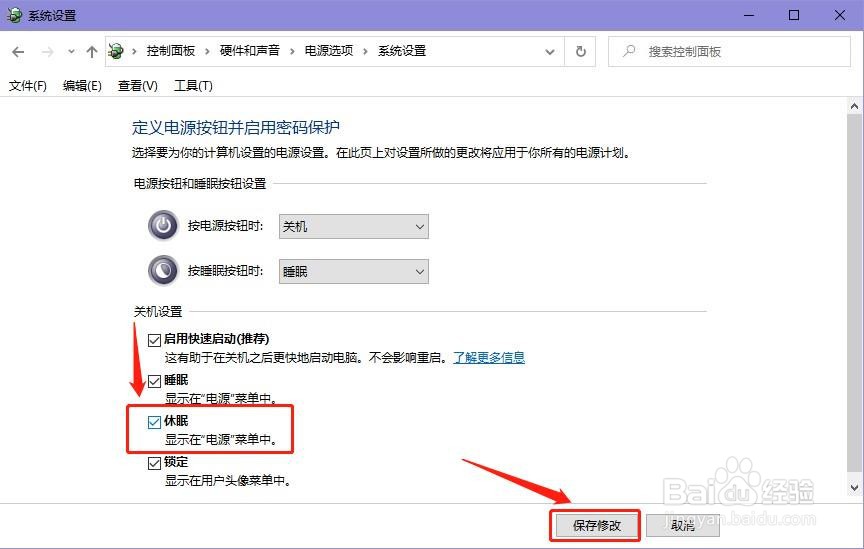Go up one level with up arrow
The height and width of the screenshot is (549, 864).
click(x=91, y=52)
